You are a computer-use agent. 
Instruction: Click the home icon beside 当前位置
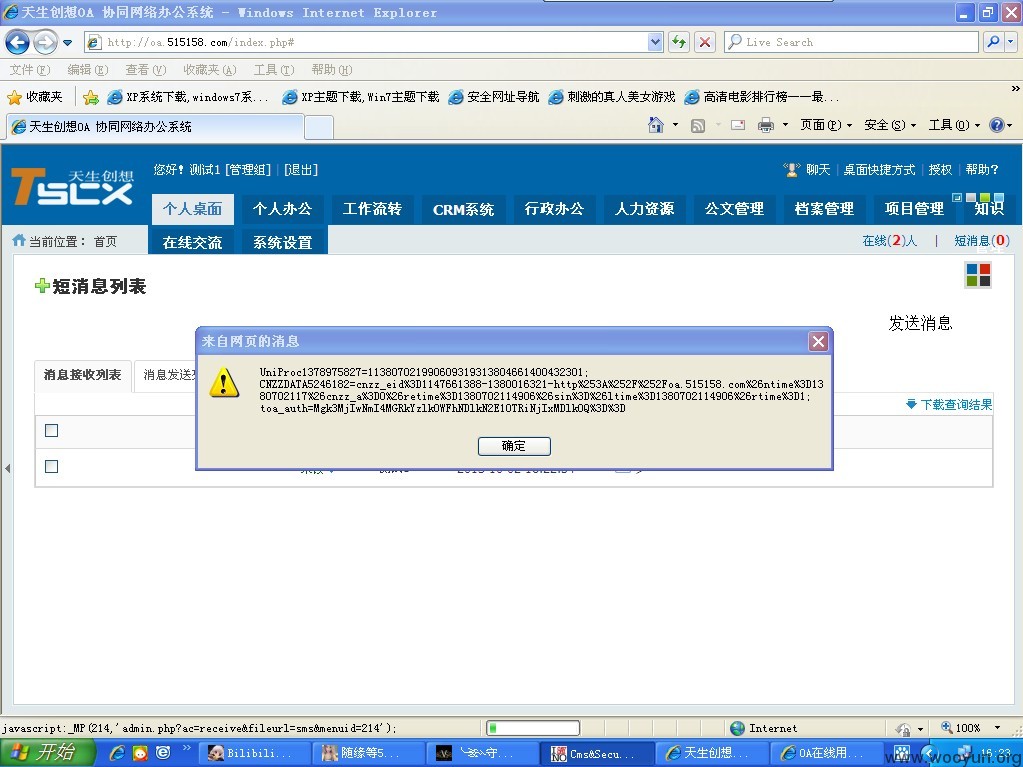coord(19,240)
